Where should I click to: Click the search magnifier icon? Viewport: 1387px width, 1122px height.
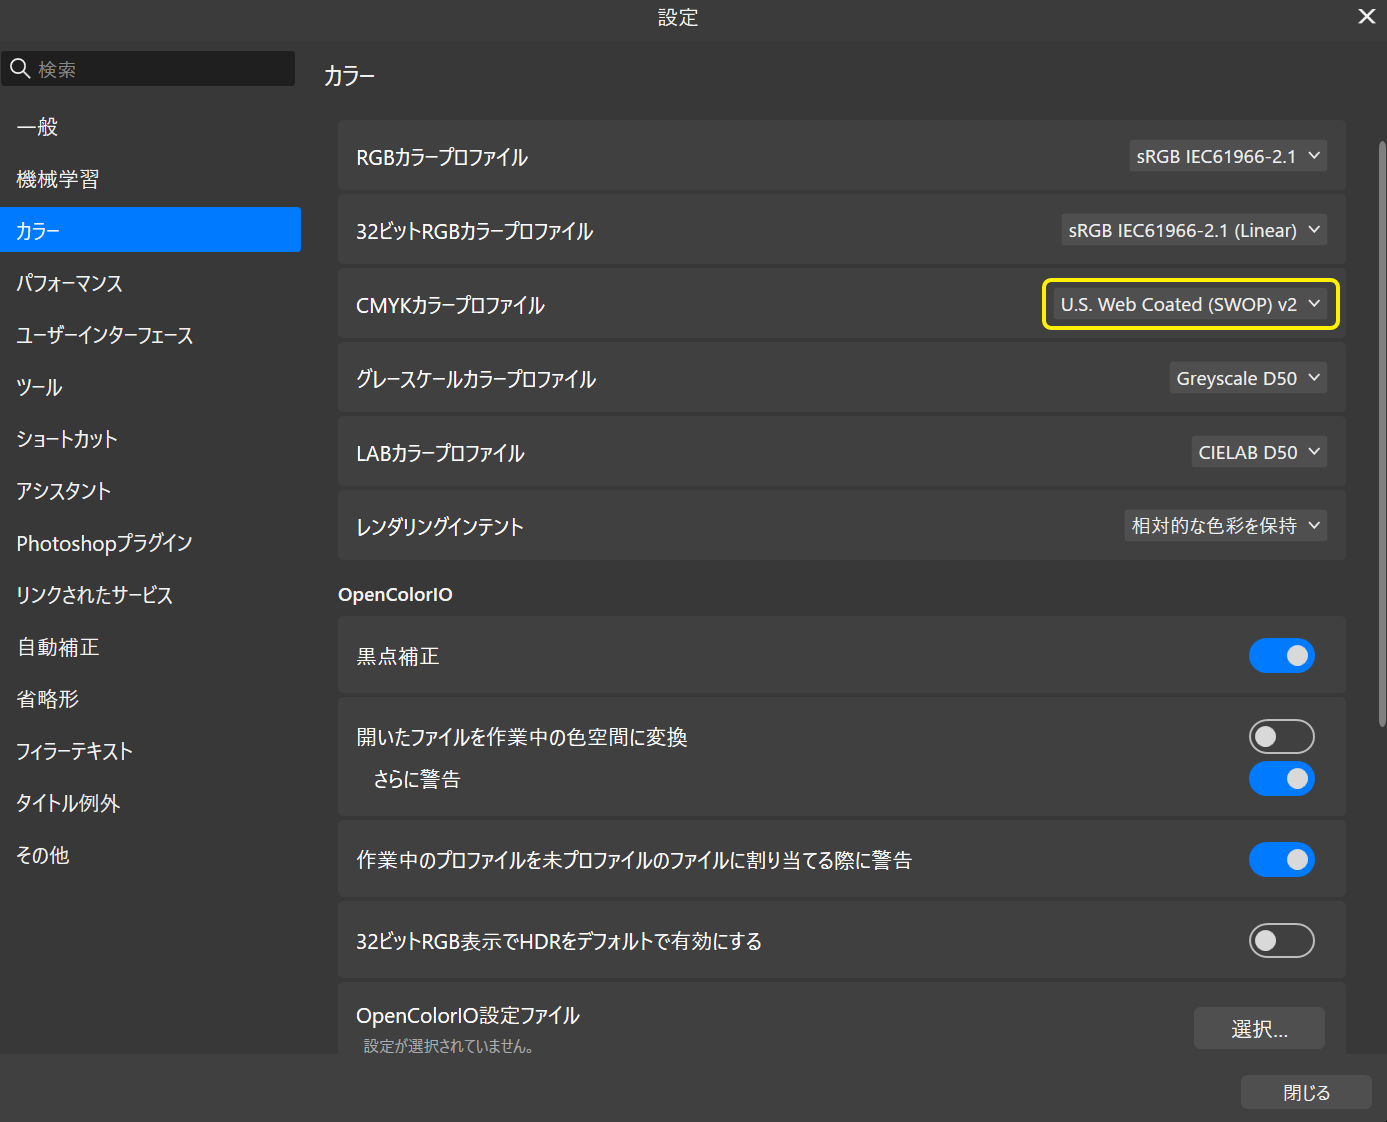click(x=19, y=69)
